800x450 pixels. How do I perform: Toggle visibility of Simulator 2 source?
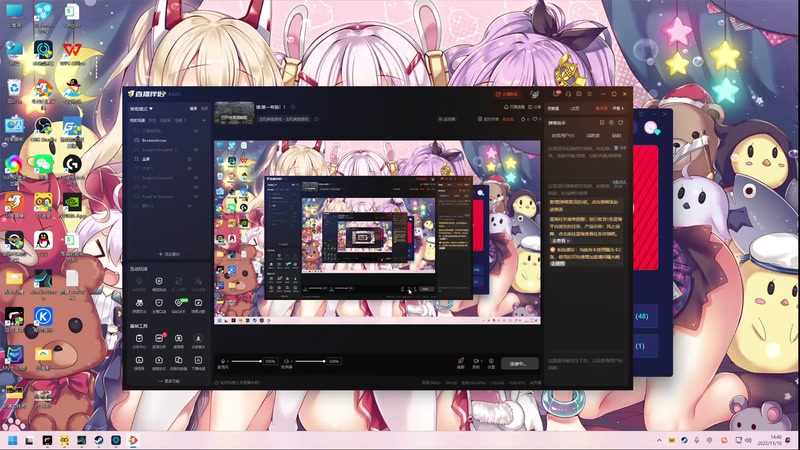tap(196, 150)
